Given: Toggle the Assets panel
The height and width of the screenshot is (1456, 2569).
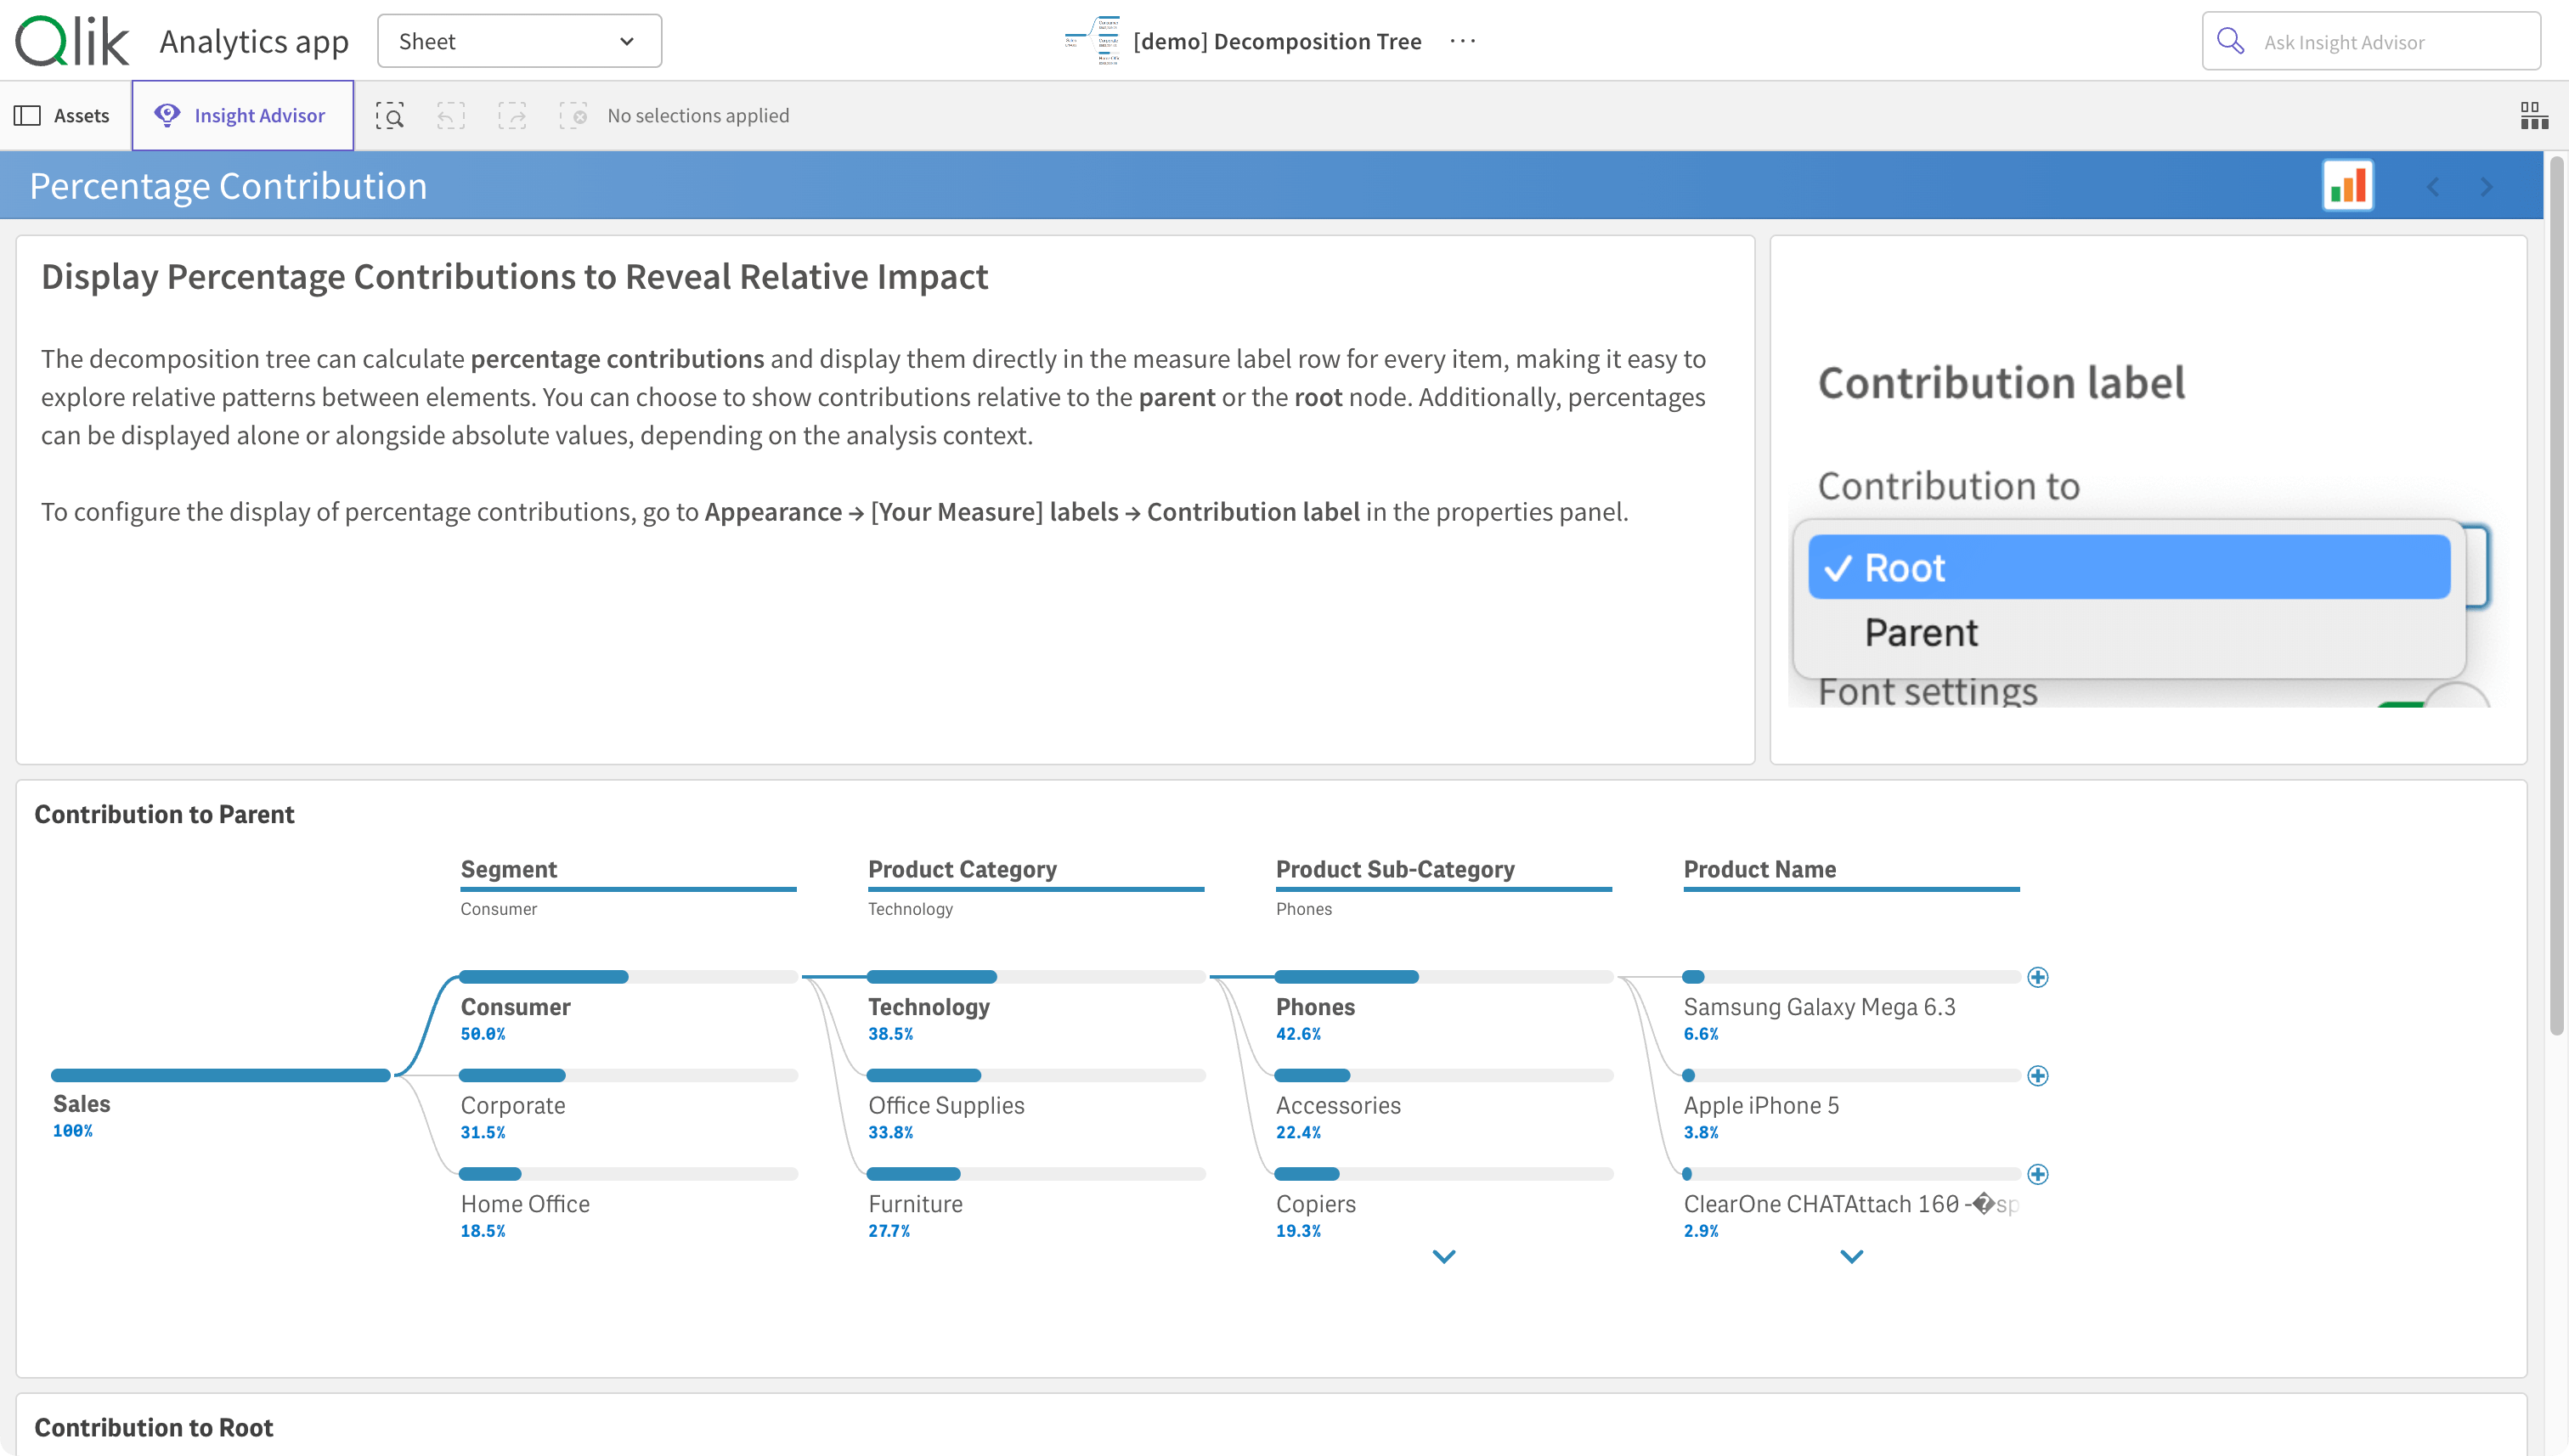Looking at the screenshot, I should 62,116.
